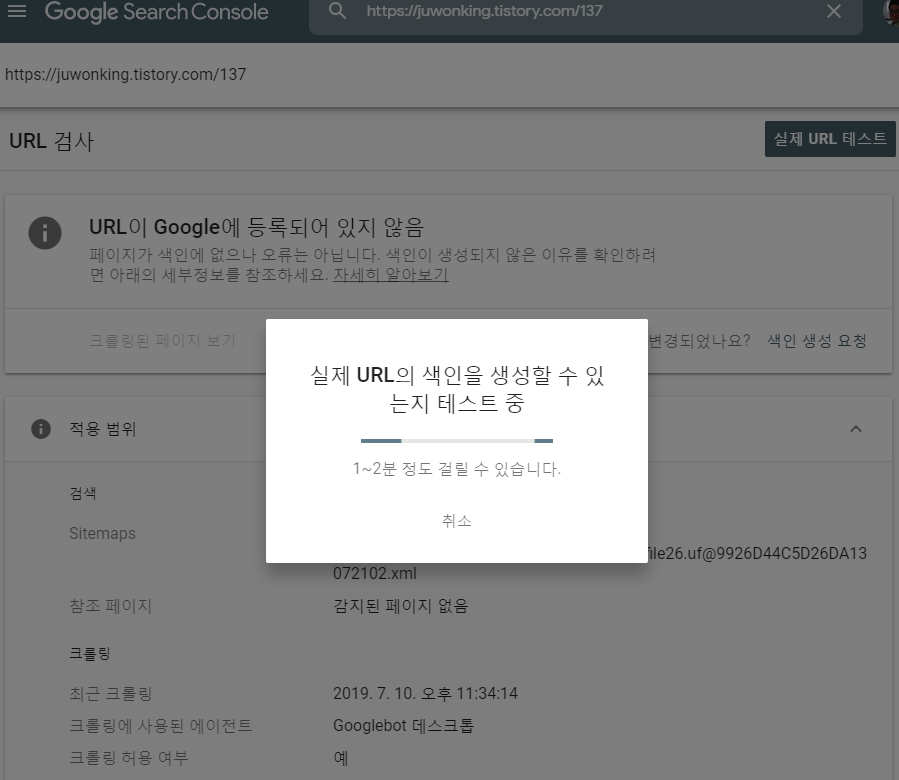Screen dimensions: 899x780
Task: Click the search magnifier icon
Action: [337, 10]
